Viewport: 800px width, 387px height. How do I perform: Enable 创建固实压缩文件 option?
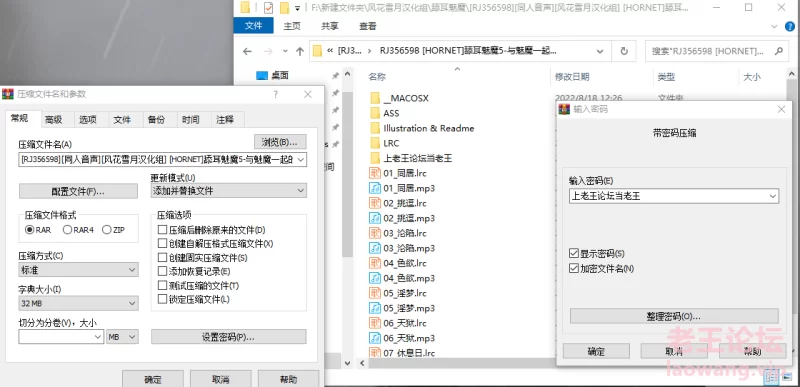[162, 257]
